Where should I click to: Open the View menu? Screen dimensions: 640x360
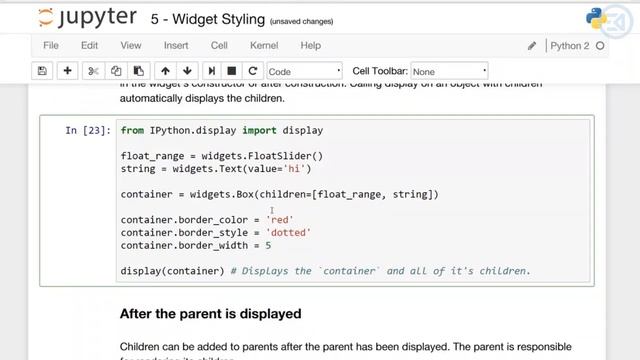[x=131, y=45]
